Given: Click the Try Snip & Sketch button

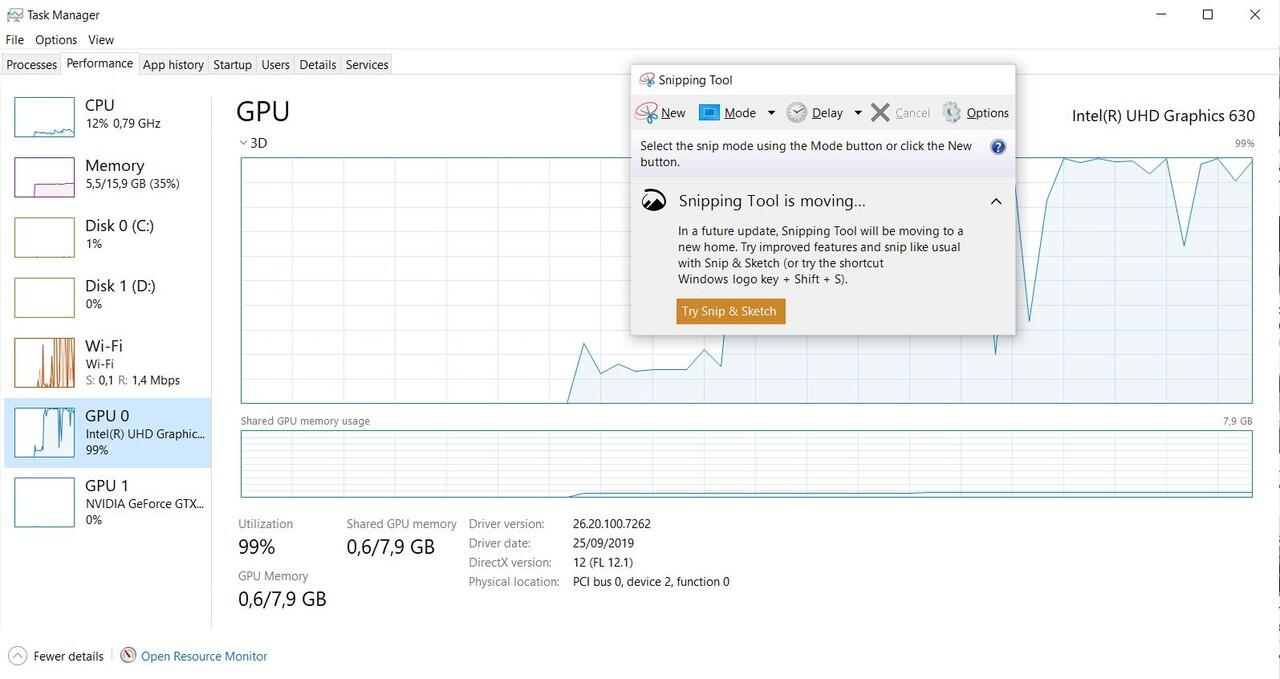Looking at the screenshot, I should click(x=730, y=311).
